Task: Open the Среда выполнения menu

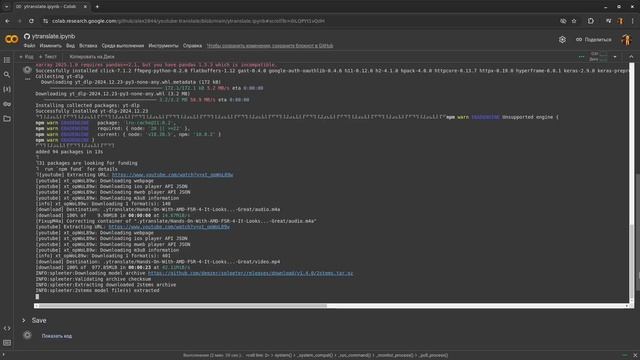Action: (x=123, y=46)
